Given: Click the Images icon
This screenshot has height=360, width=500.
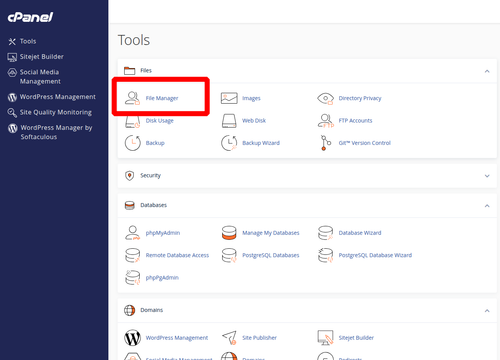Looking at the screenshot, I should [229, 98].
